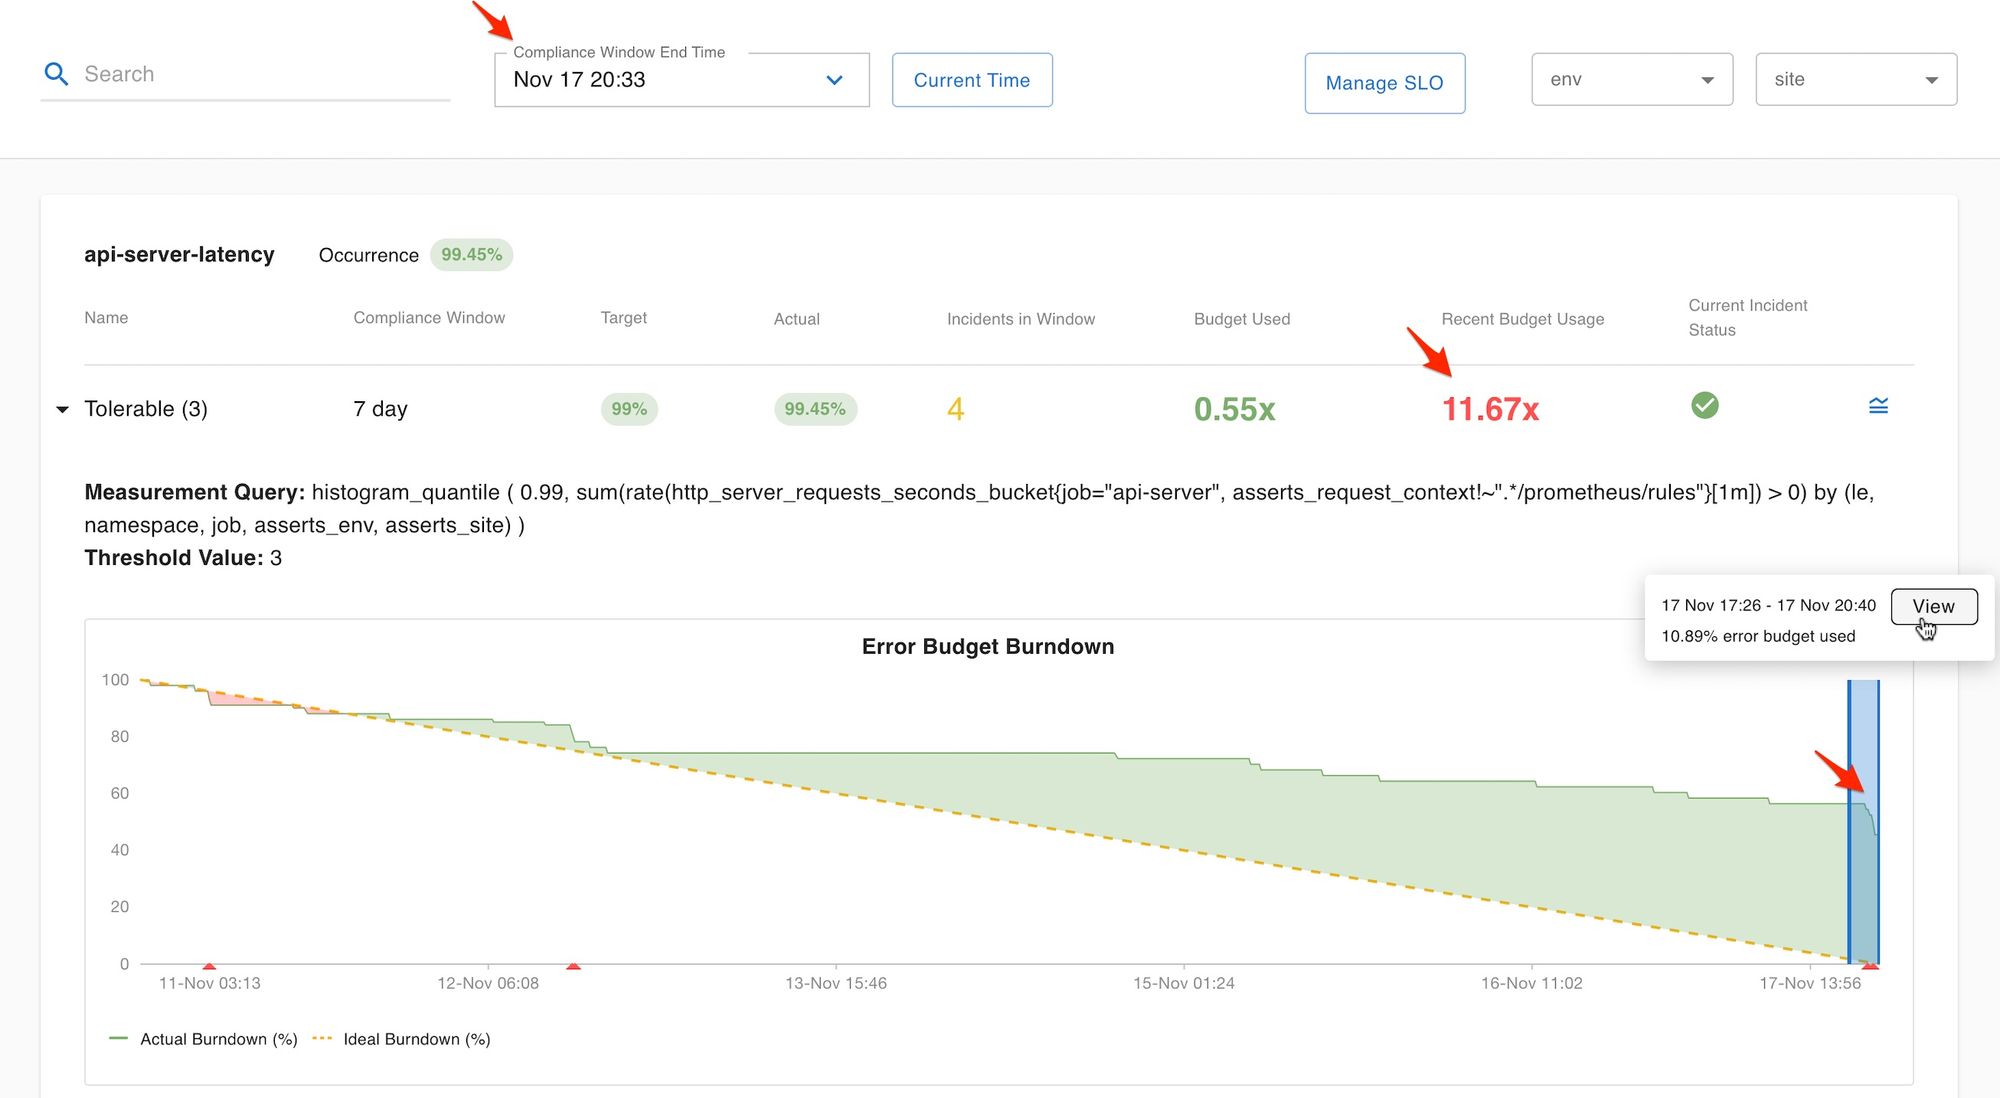Open Compliance Window End Time dropdown
This screenshot has height=1098, width=2000.
[x=681, y=80]
